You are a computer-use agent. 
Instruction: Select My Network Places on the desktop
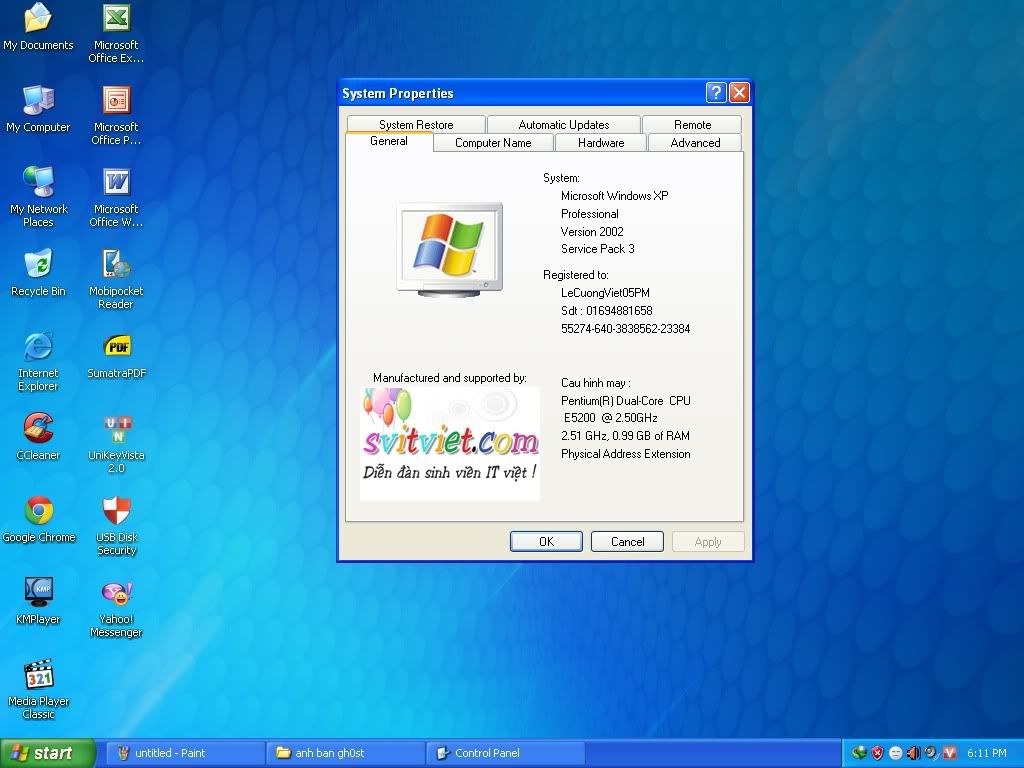(38, 197)
